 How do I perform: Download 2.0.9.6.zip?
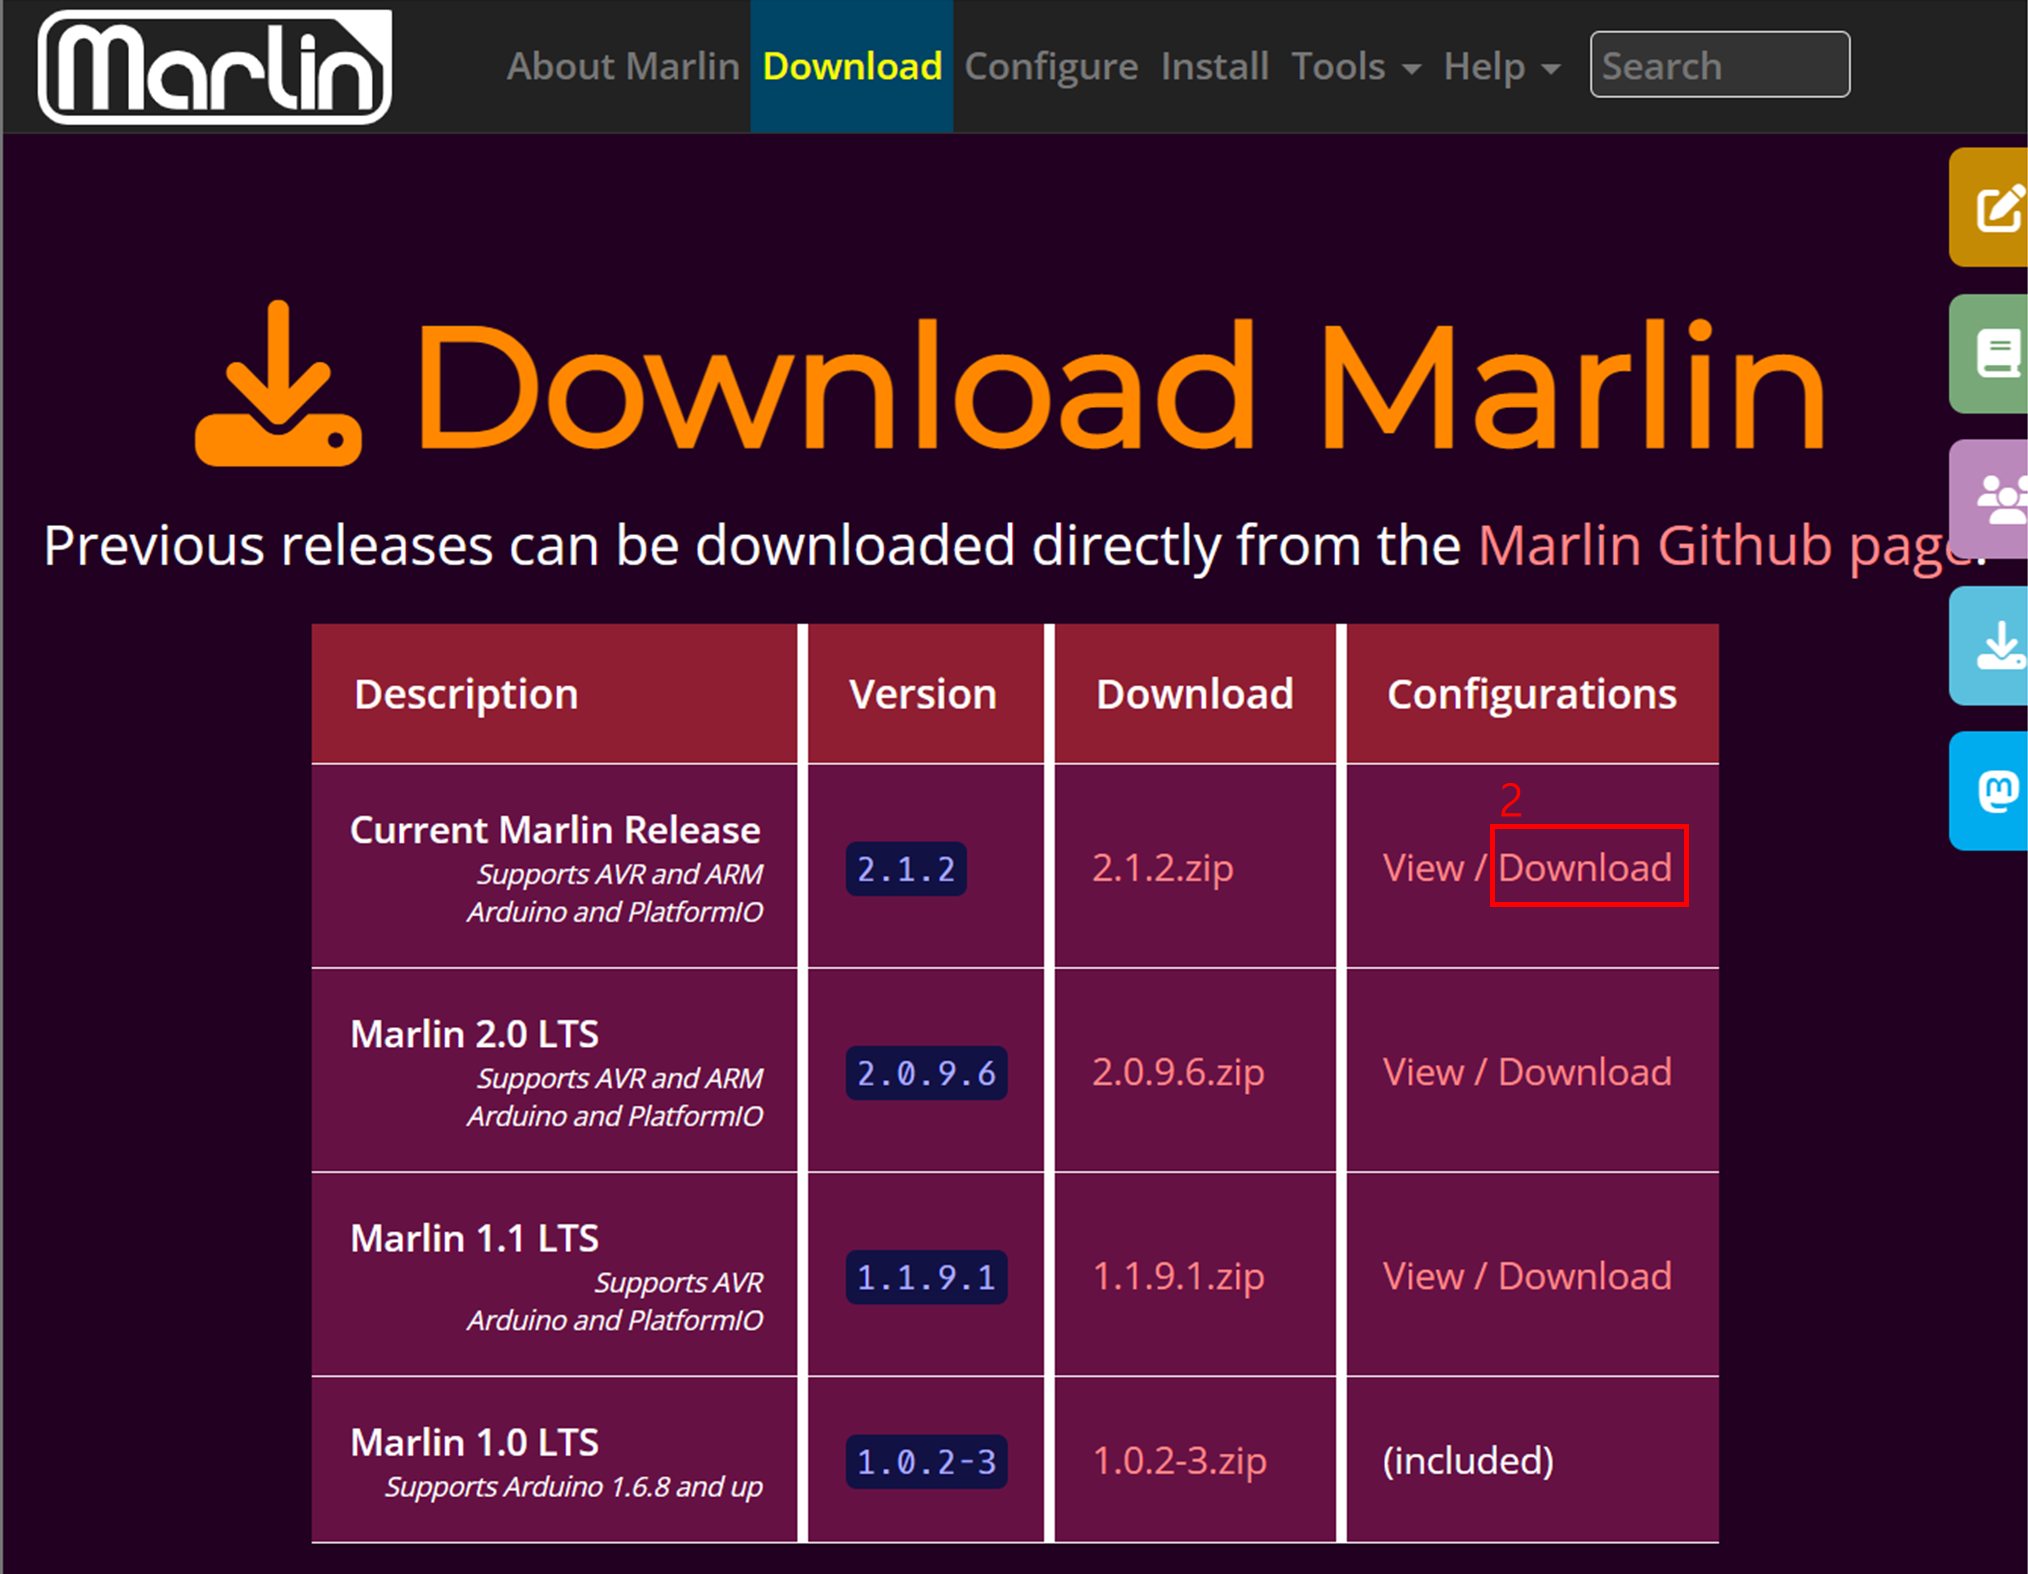1178,1072
